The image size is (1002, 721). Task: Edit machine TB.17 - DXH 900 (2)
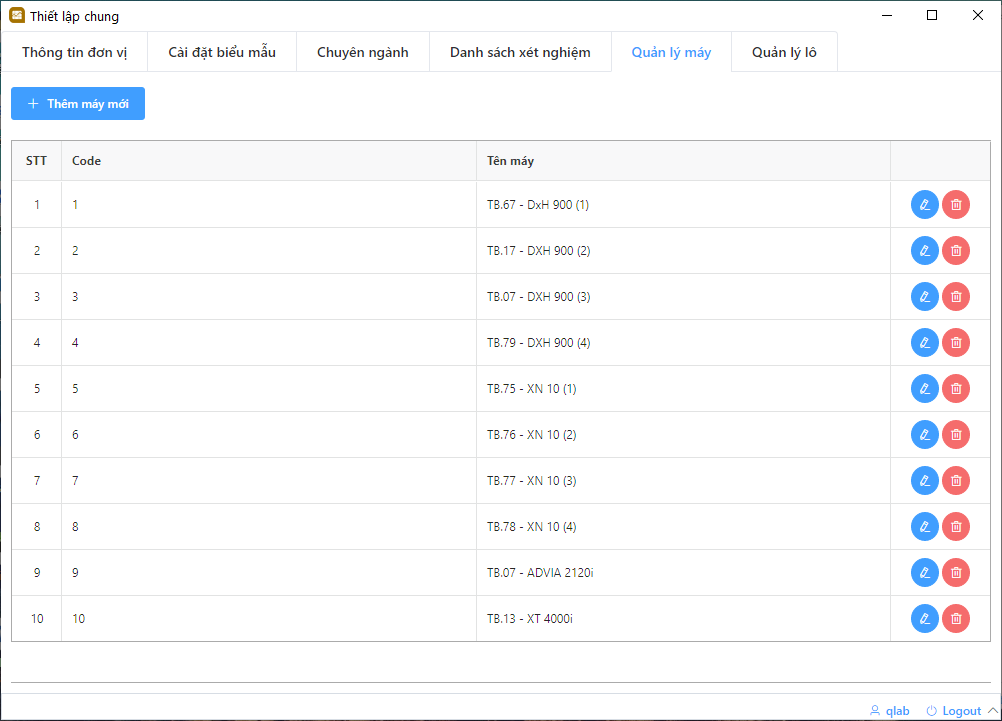[x=924, y=251]
